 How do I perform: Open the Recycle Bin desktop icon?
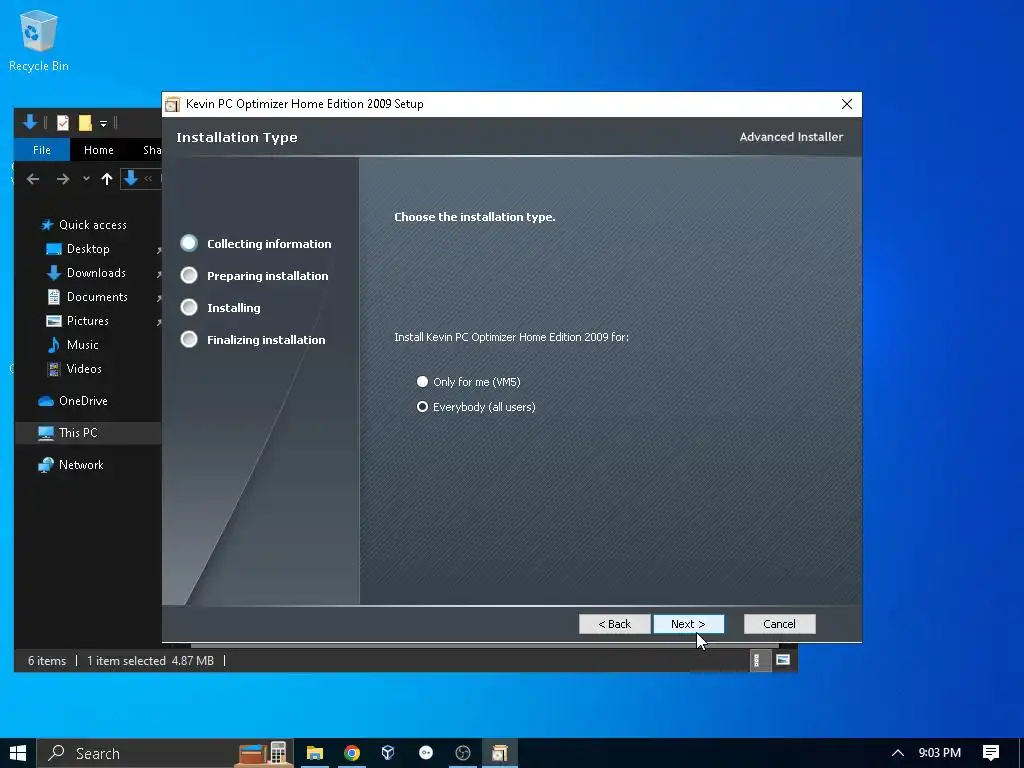coord(39,41)
